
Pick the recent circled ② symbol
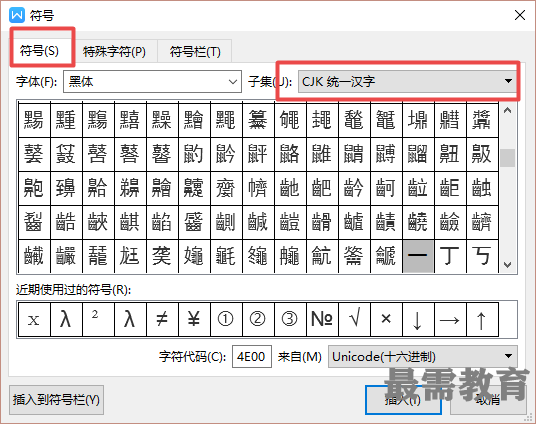click(x=258, y=320)
